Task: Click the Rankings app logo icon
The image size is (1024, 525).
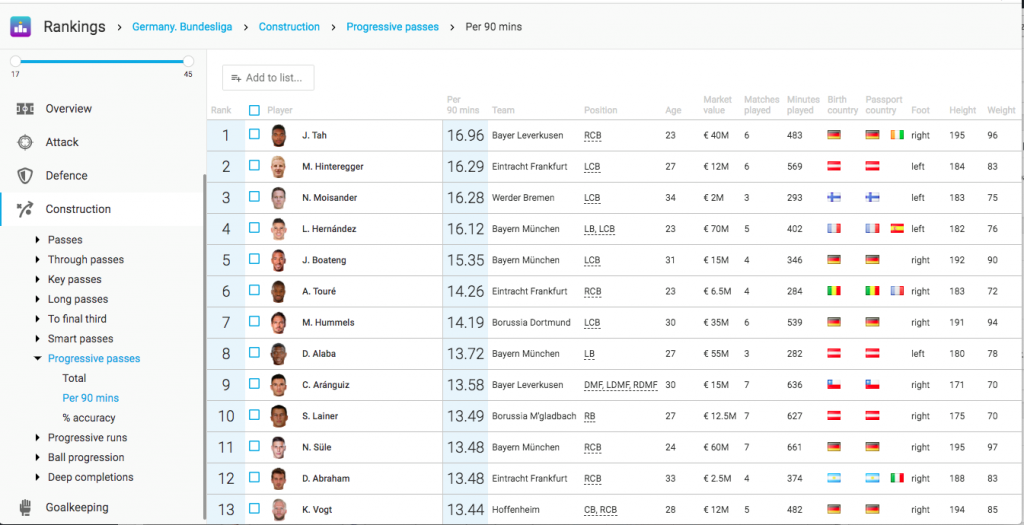Action: tap(20, 27)
